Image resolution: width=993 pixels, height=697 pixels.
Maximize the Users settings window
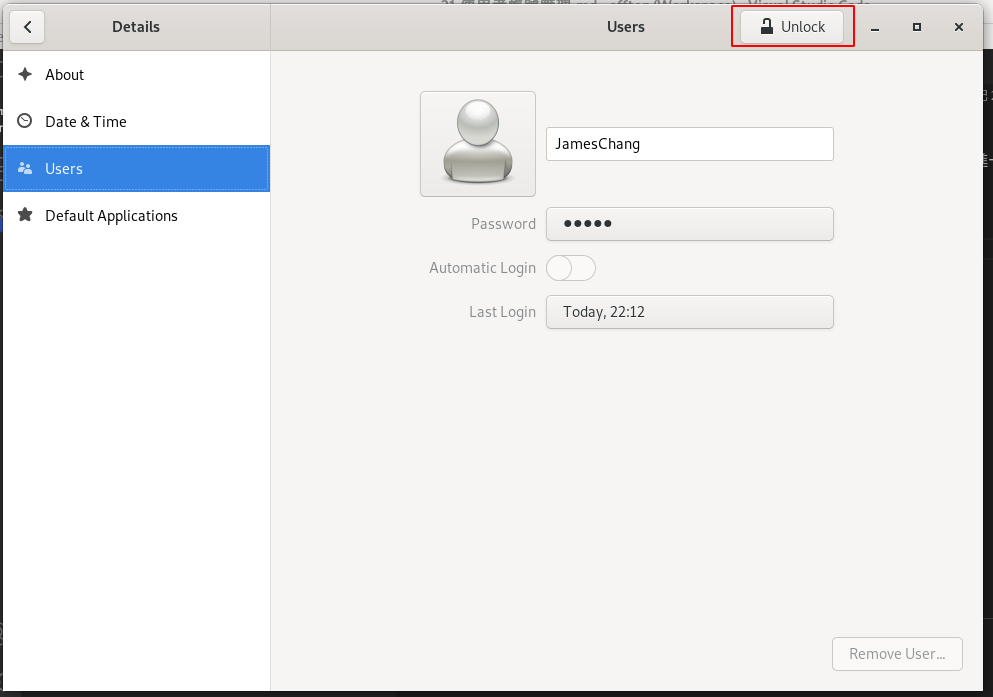(916, 27)
